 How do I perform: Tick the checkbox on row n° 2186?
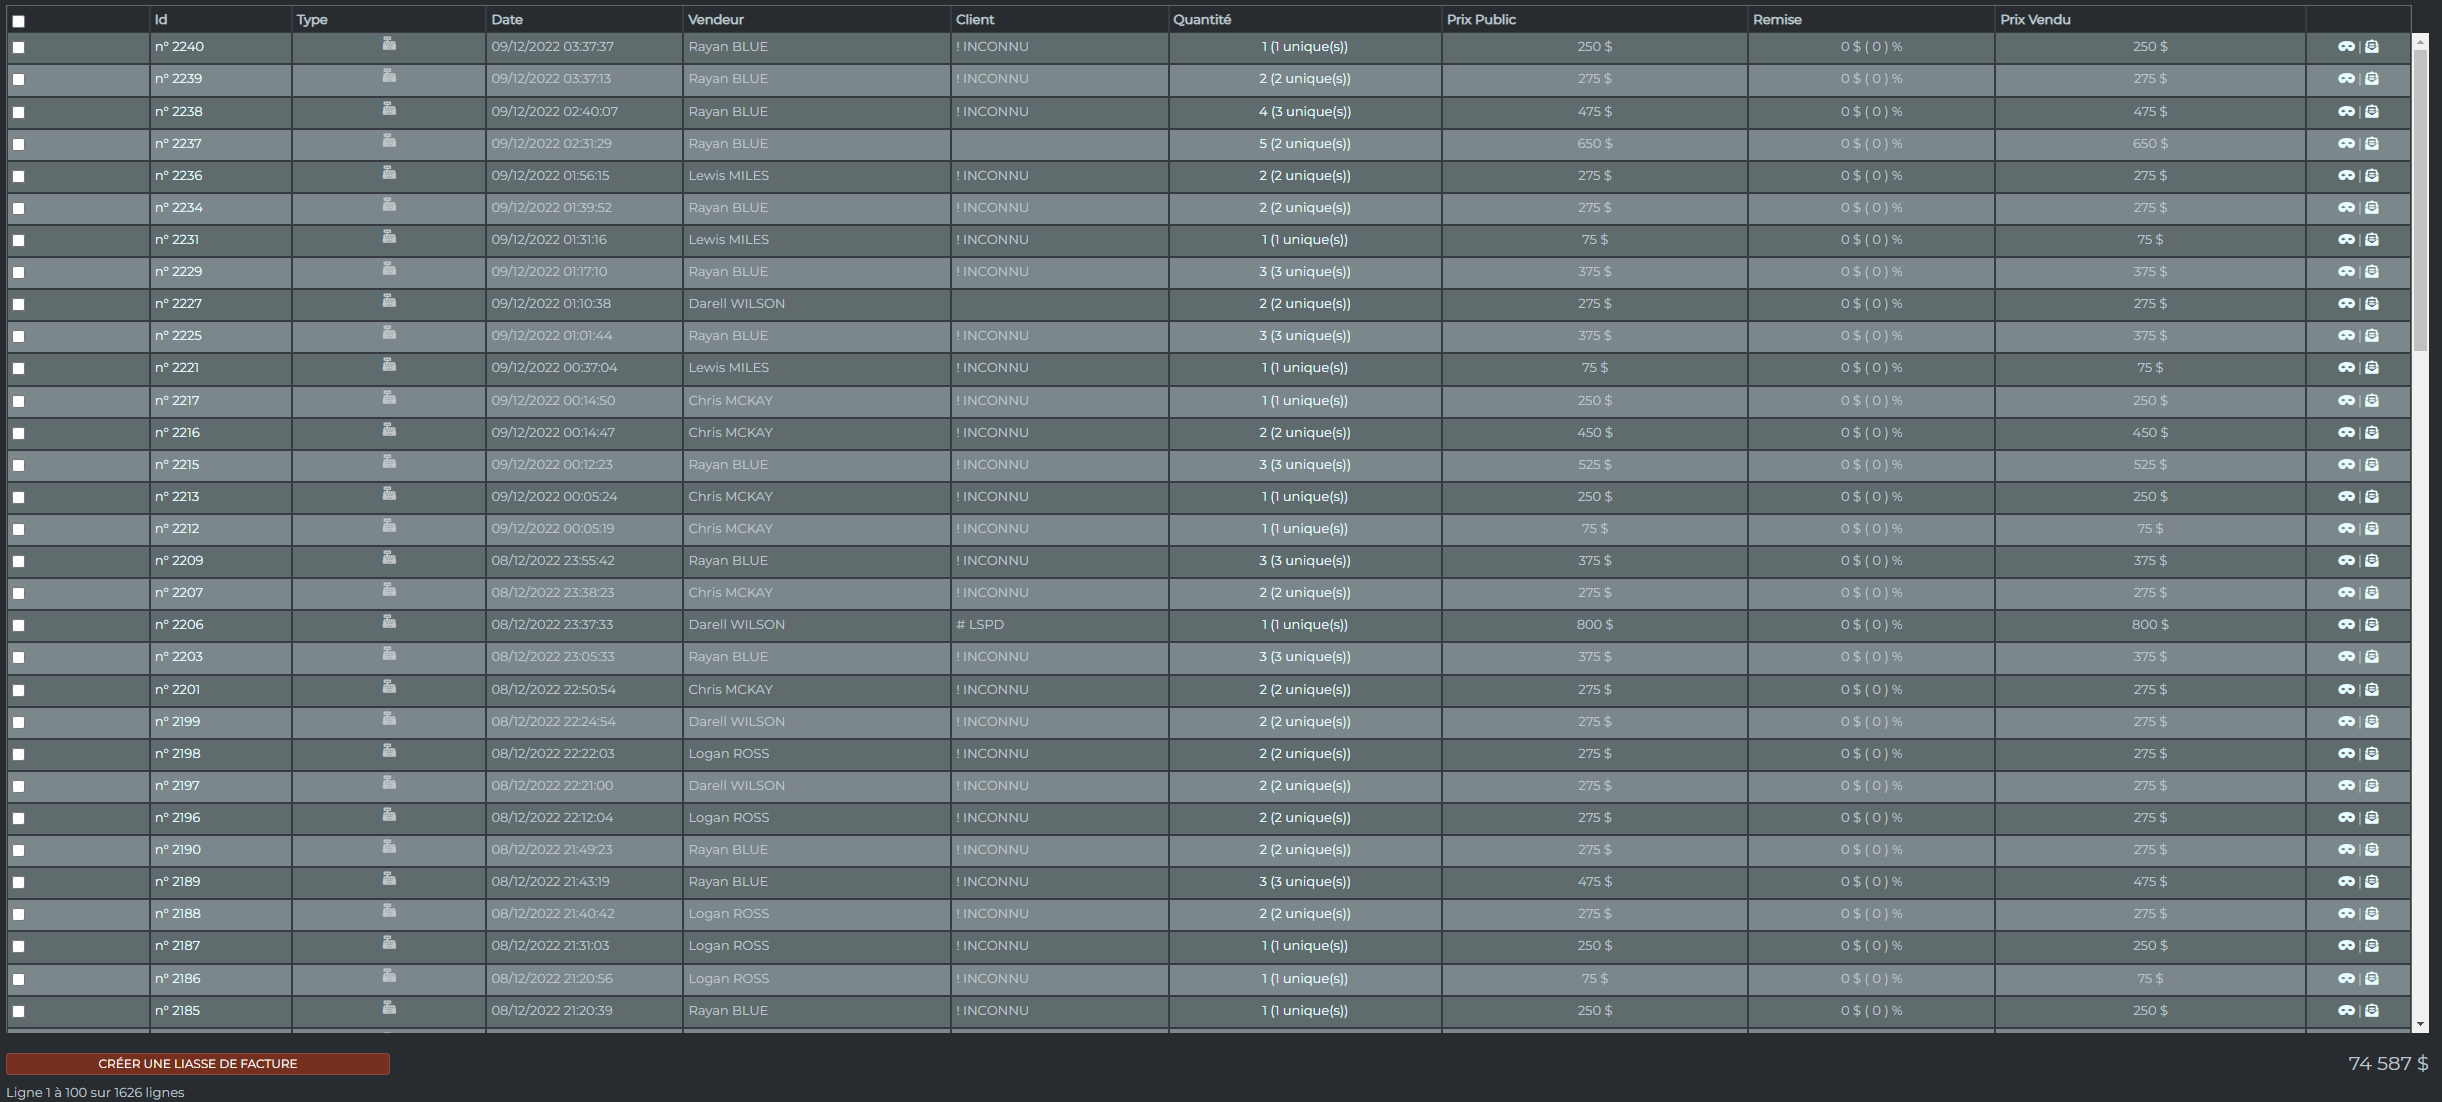point(18,979)
